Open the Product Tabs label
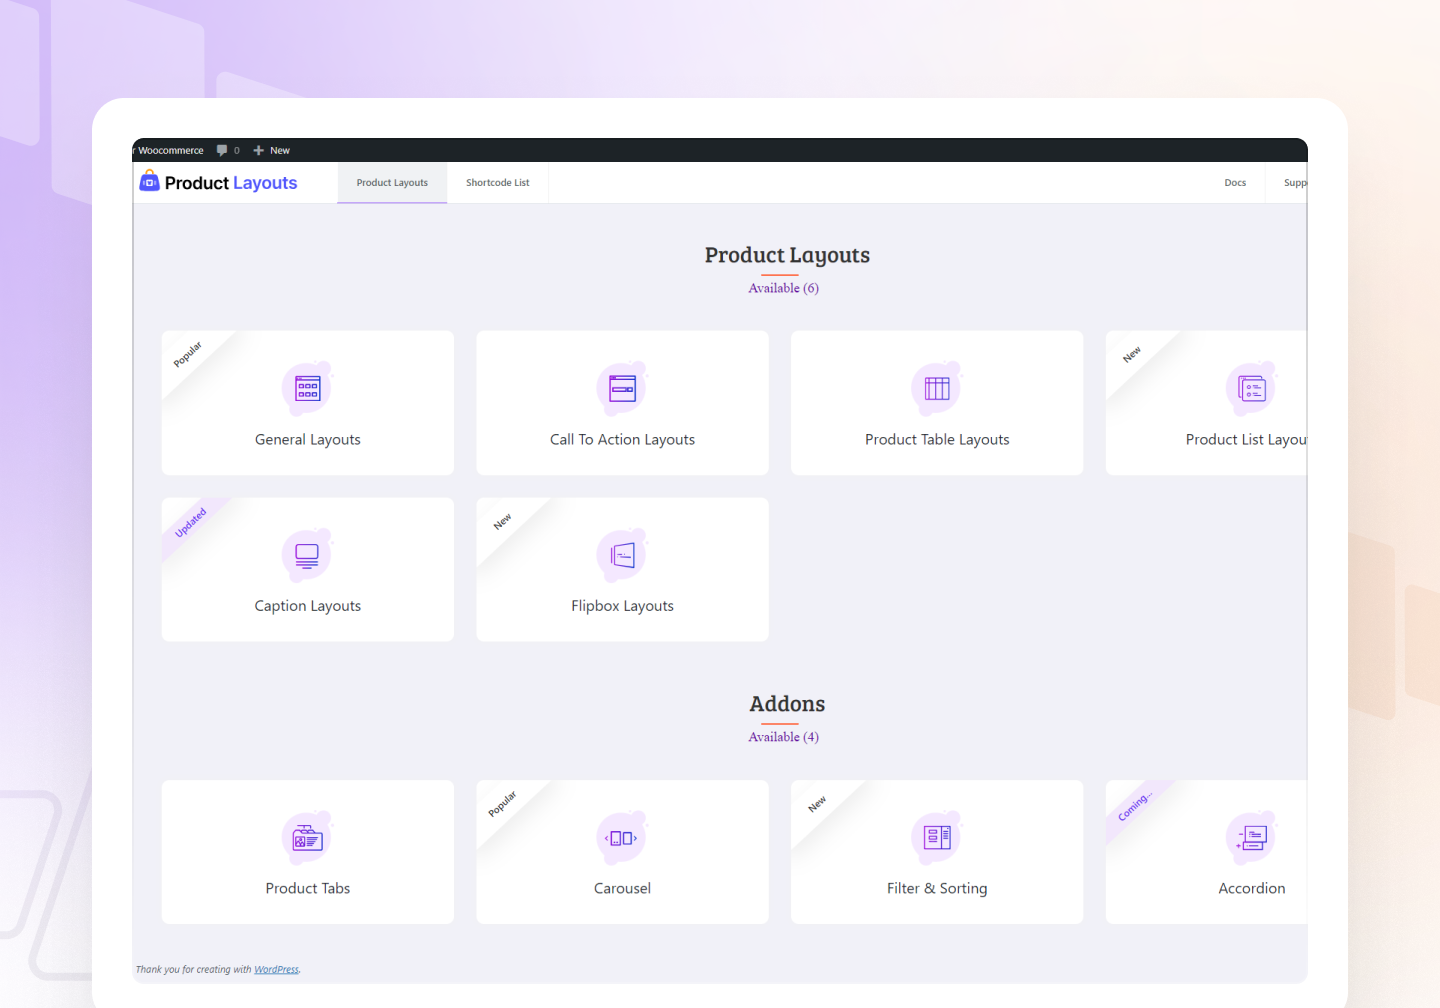This screenshot has height=1008, width=1440. pyautogui.click(x=308, y=888)
